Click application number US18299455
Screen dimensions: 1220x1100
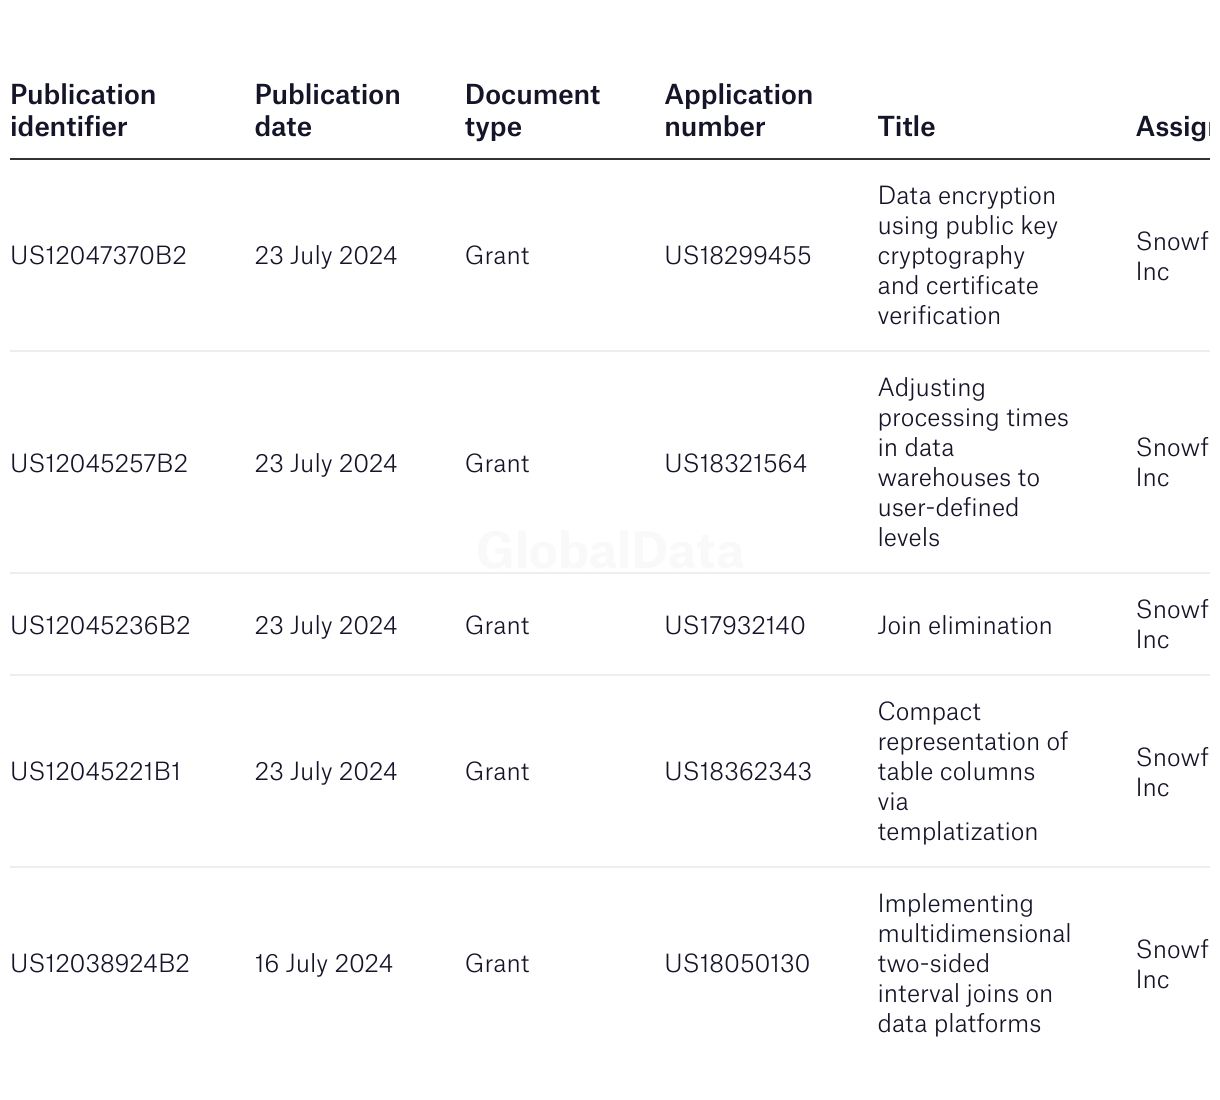pos(738,256)
